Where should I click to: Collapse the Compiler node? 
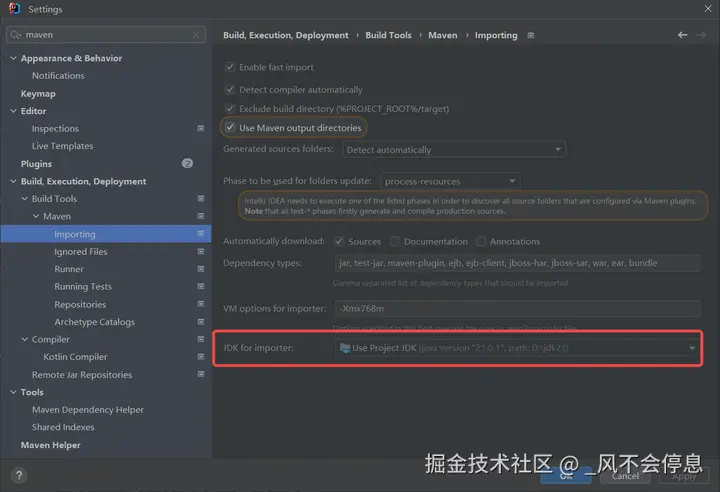click(x=25, y=339)
